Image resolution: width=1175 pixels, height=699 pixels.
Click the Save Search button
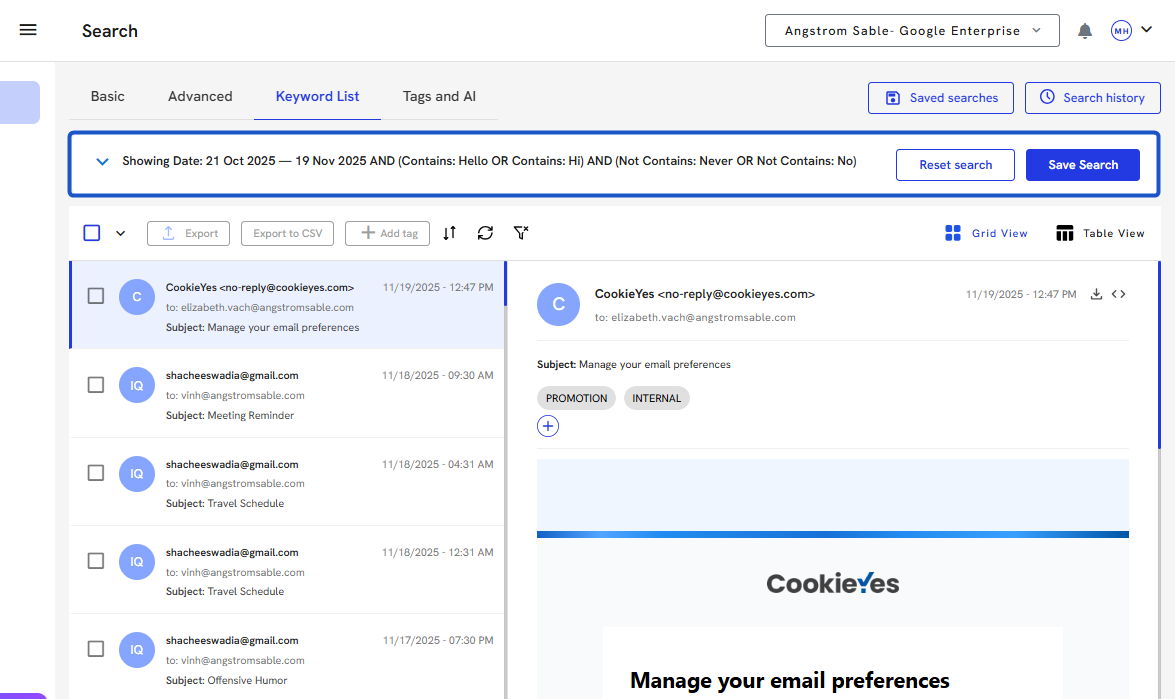[x=1082, y=165]
